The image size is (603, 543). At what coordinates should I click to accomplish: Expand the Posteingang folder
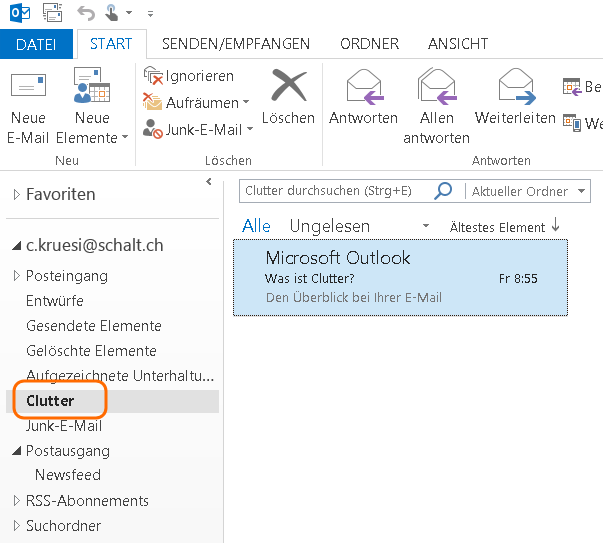click(16, 276)
